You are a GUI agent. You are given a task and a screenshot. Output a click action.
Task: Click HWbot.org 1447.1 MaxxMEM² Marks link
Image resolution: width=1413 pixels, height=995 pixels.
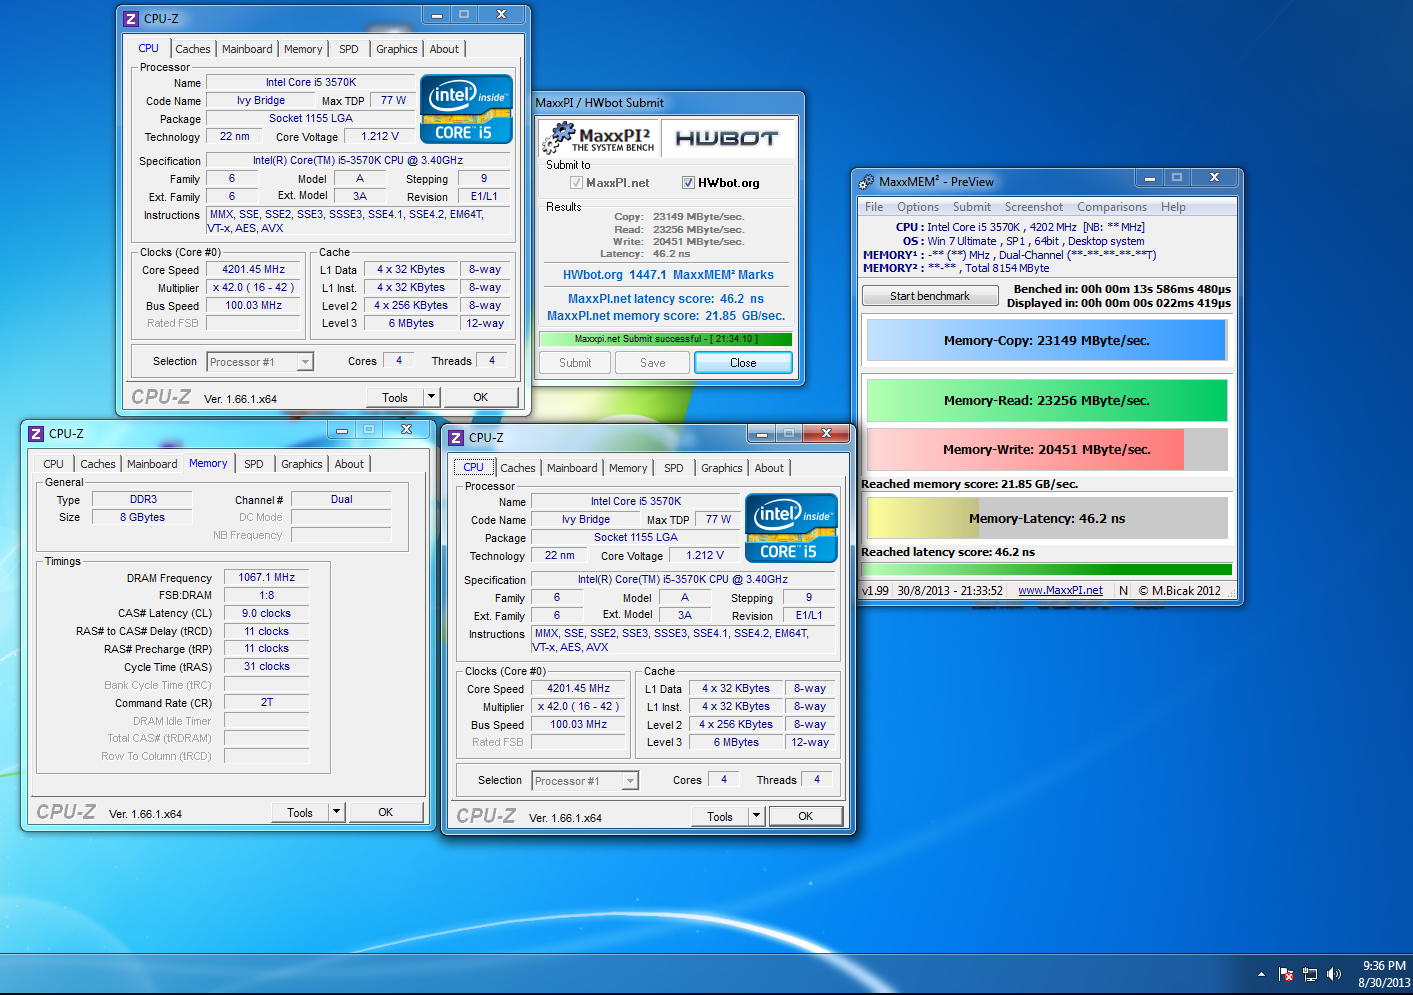tap(668, 275)
